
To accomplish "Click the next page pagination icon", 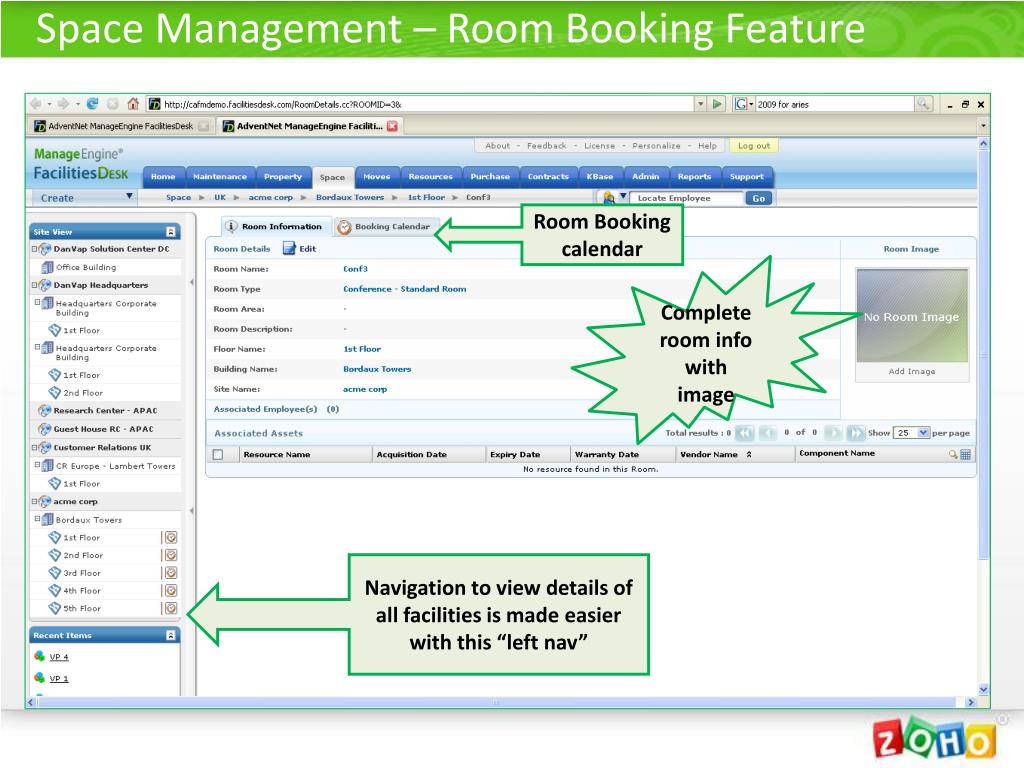I will [833, 432].
